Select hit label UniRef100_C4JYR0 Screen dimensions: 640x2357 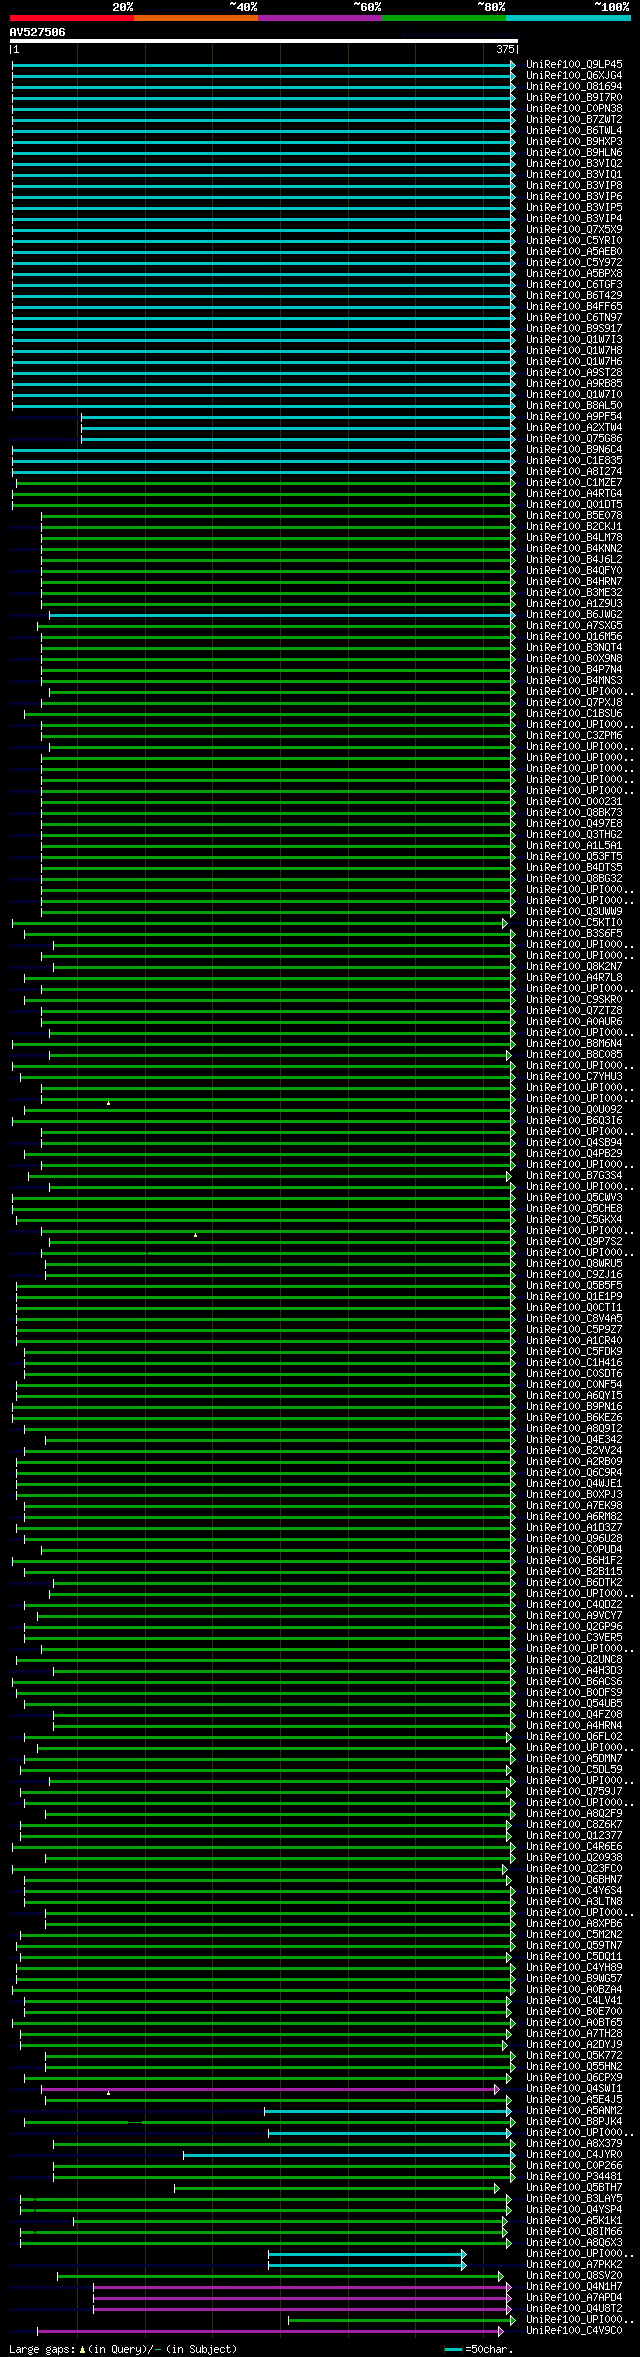click(x=574, y=2155)
